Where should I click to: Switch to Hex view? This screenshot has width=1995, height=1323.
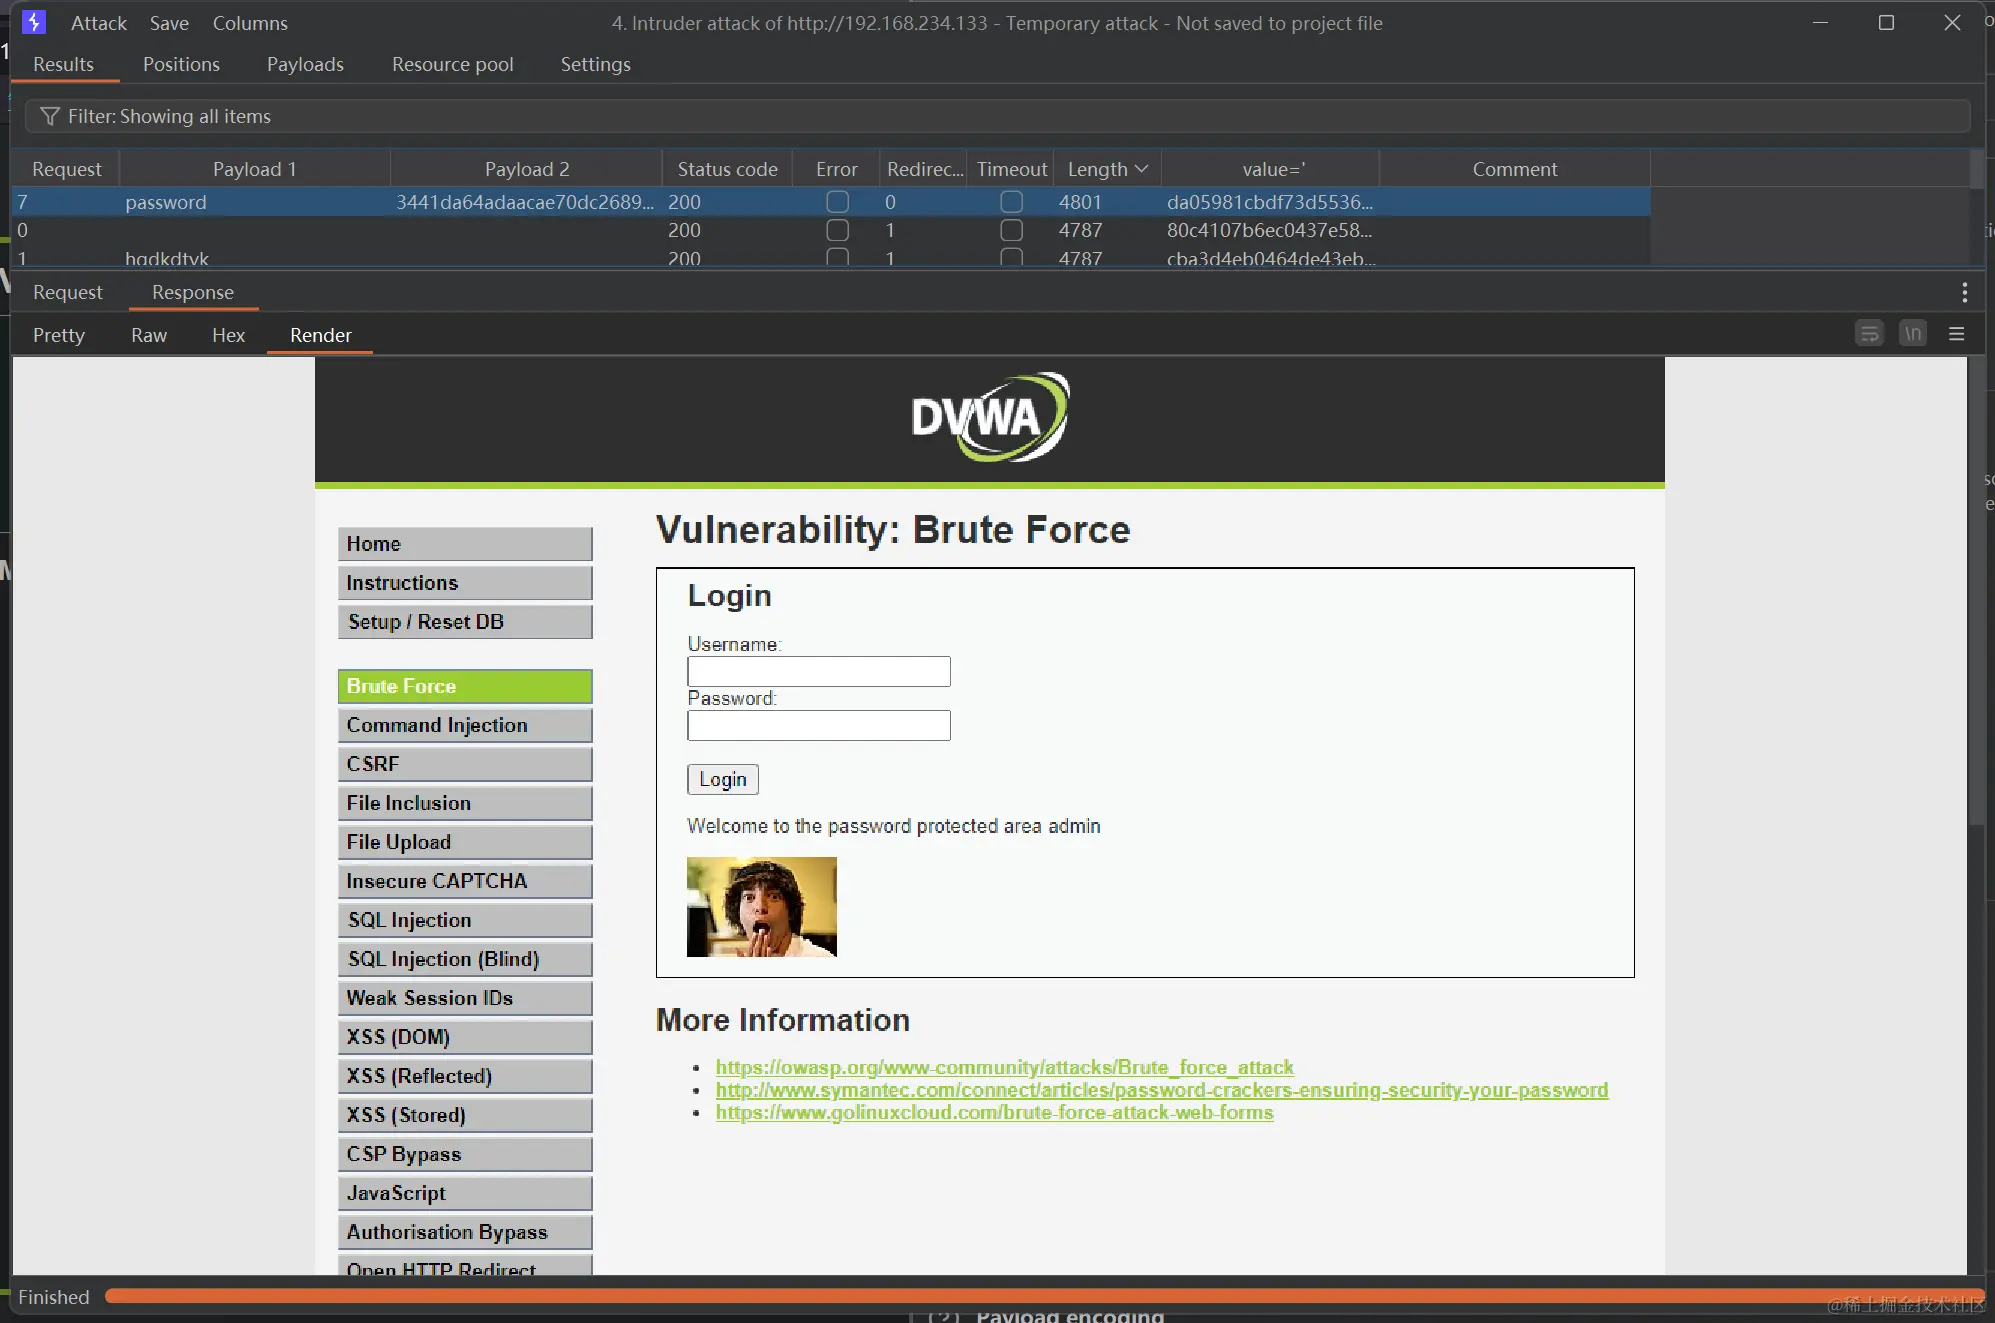pyautogui.click(x=228, y=335)
